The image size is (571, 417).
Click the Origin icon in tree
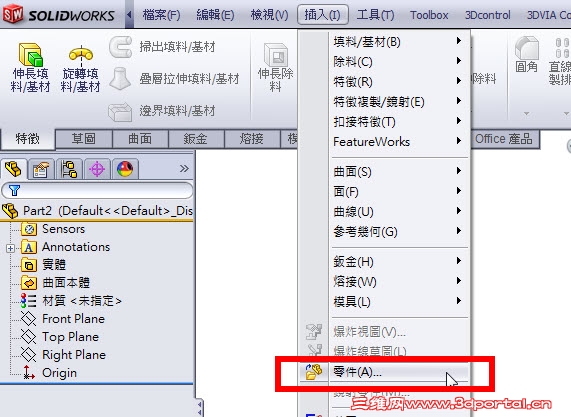[28, 373]
